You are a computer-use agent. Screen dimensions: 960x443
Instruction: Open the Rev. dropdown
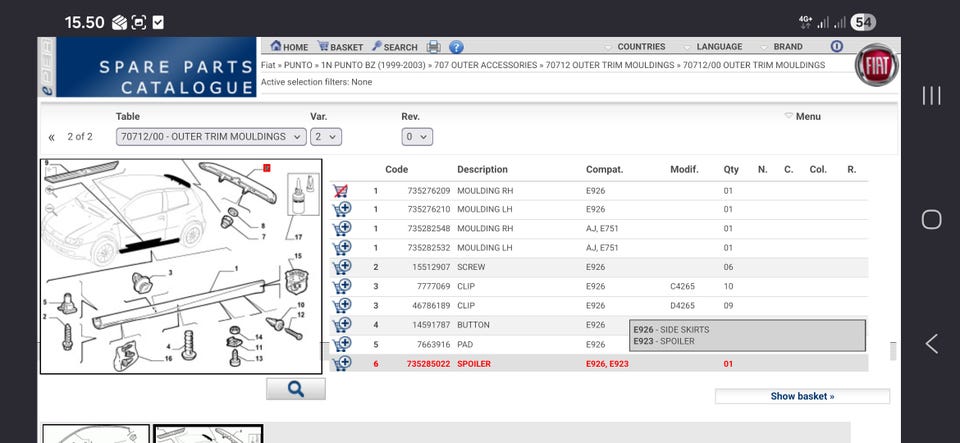(416, 137)
